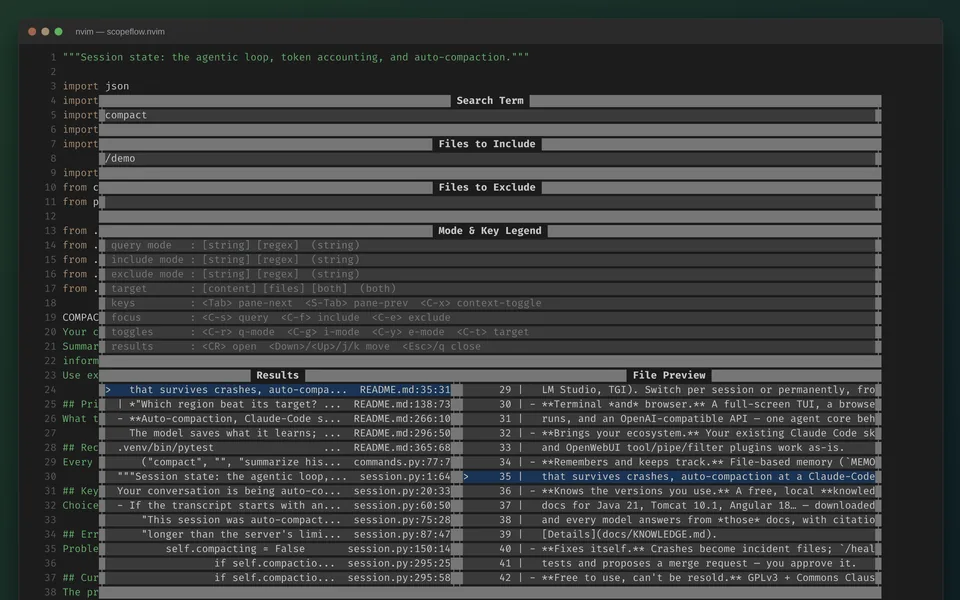Click preview line 31 'runs, and an OpenAI-compatible API'
960x600 pixels.
669,419
